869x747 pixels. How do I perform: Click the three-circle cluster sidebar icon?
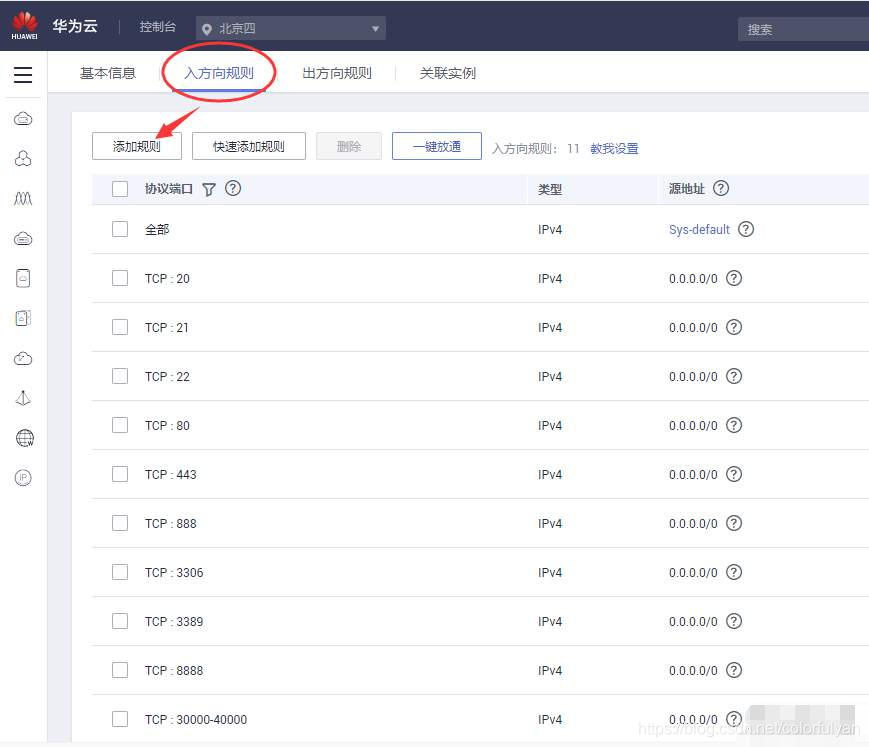point(23,158)
